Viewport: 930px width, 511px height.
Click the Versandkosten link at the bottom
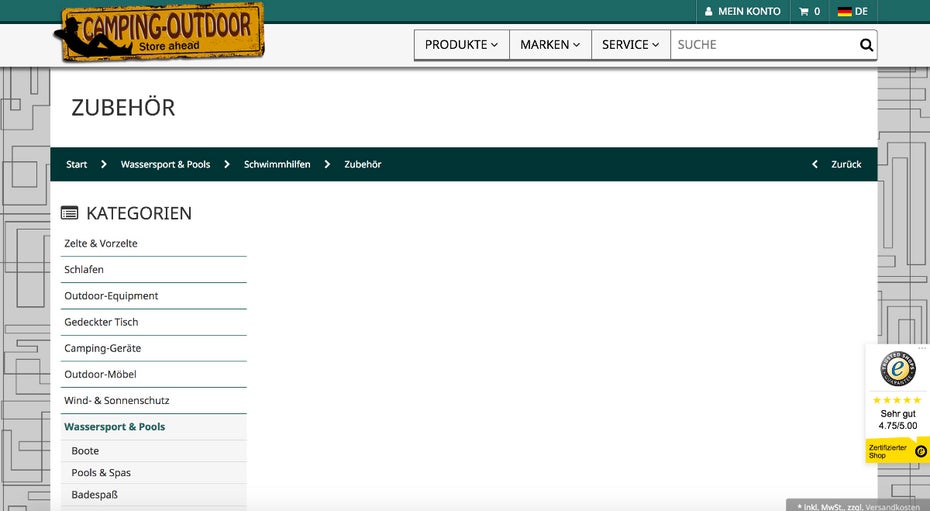point(892,507)
